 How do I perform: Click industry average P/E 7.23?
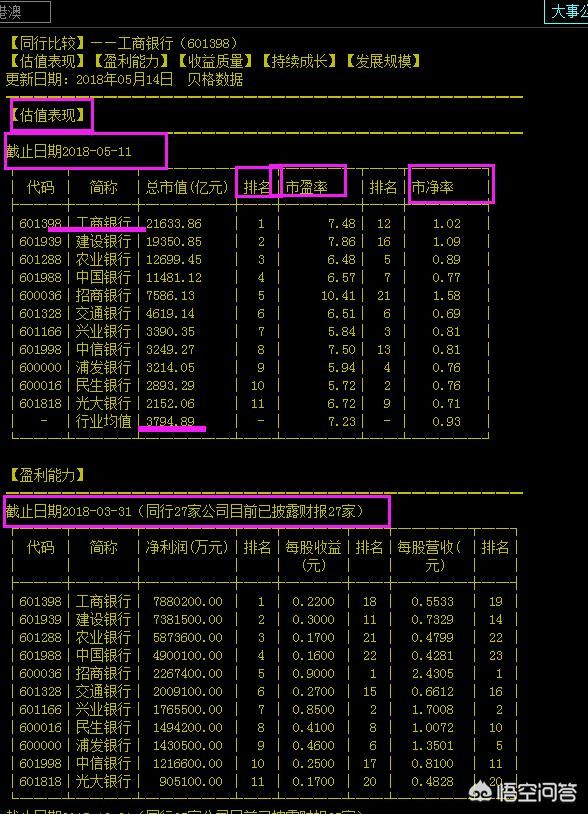click(342, 422)
